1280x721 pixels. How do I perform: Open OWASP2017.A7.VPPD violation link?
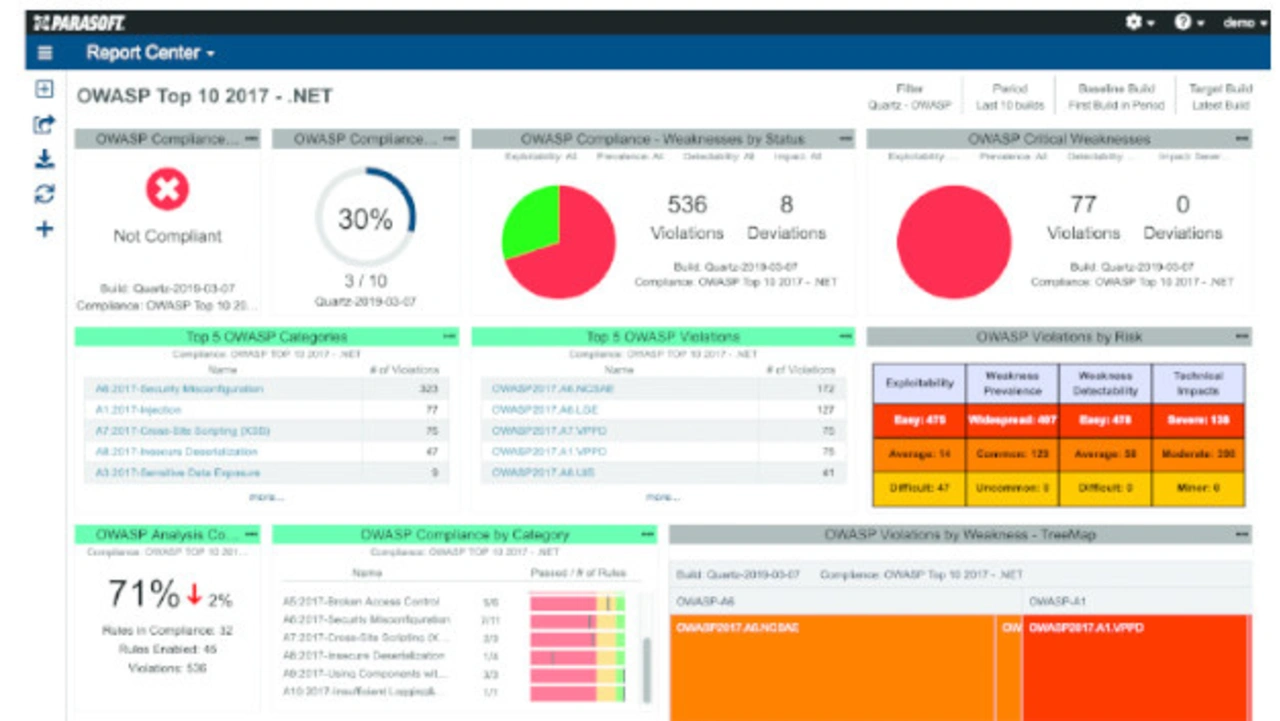point(549,431)
